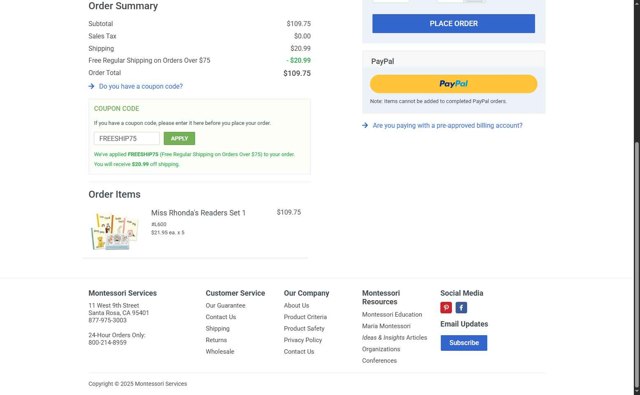The image size is (640, 395).
Task: Click arrow icon beside coupon code question
Action: (91, 86)
